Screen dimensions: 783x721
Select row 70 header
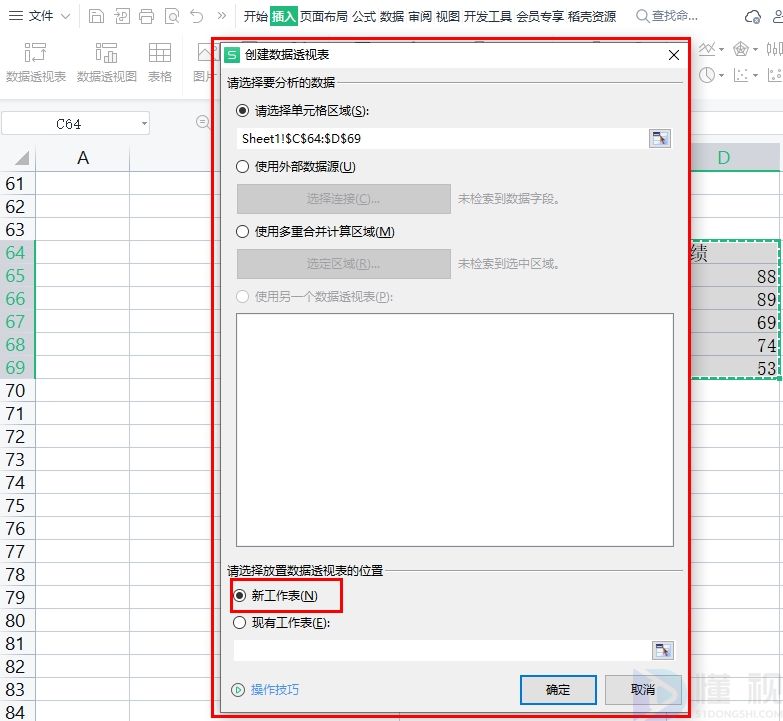pyautogui.click(x=15, y=390)
